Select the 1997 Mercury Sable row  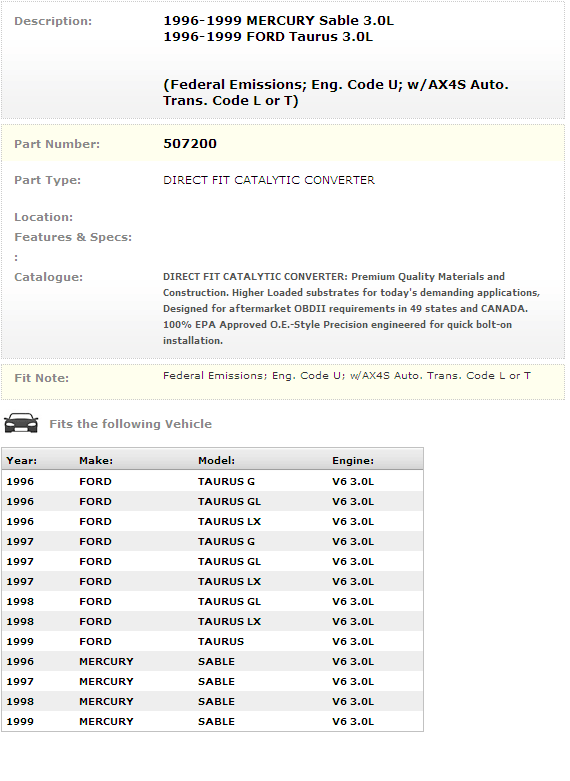click(213, 681)
